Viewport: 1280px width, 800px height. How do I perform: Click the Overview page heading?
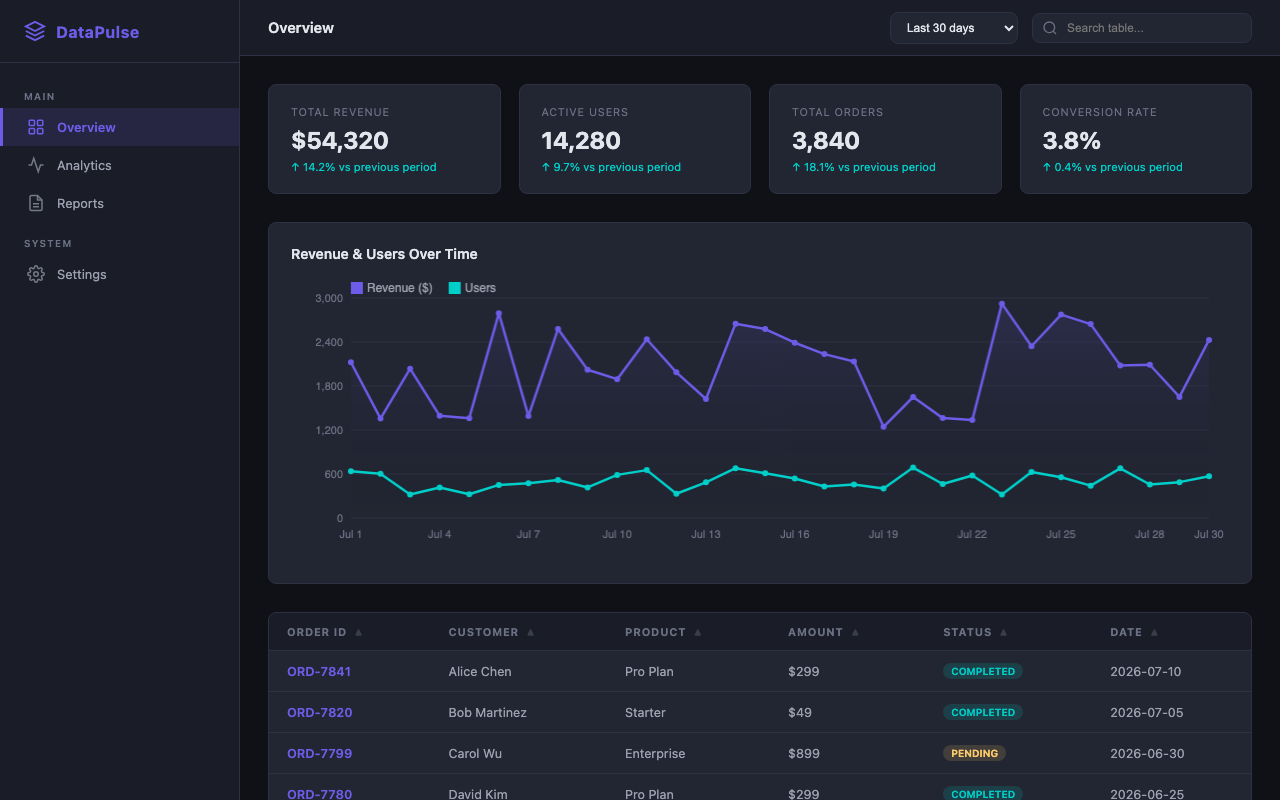point(301,28)
